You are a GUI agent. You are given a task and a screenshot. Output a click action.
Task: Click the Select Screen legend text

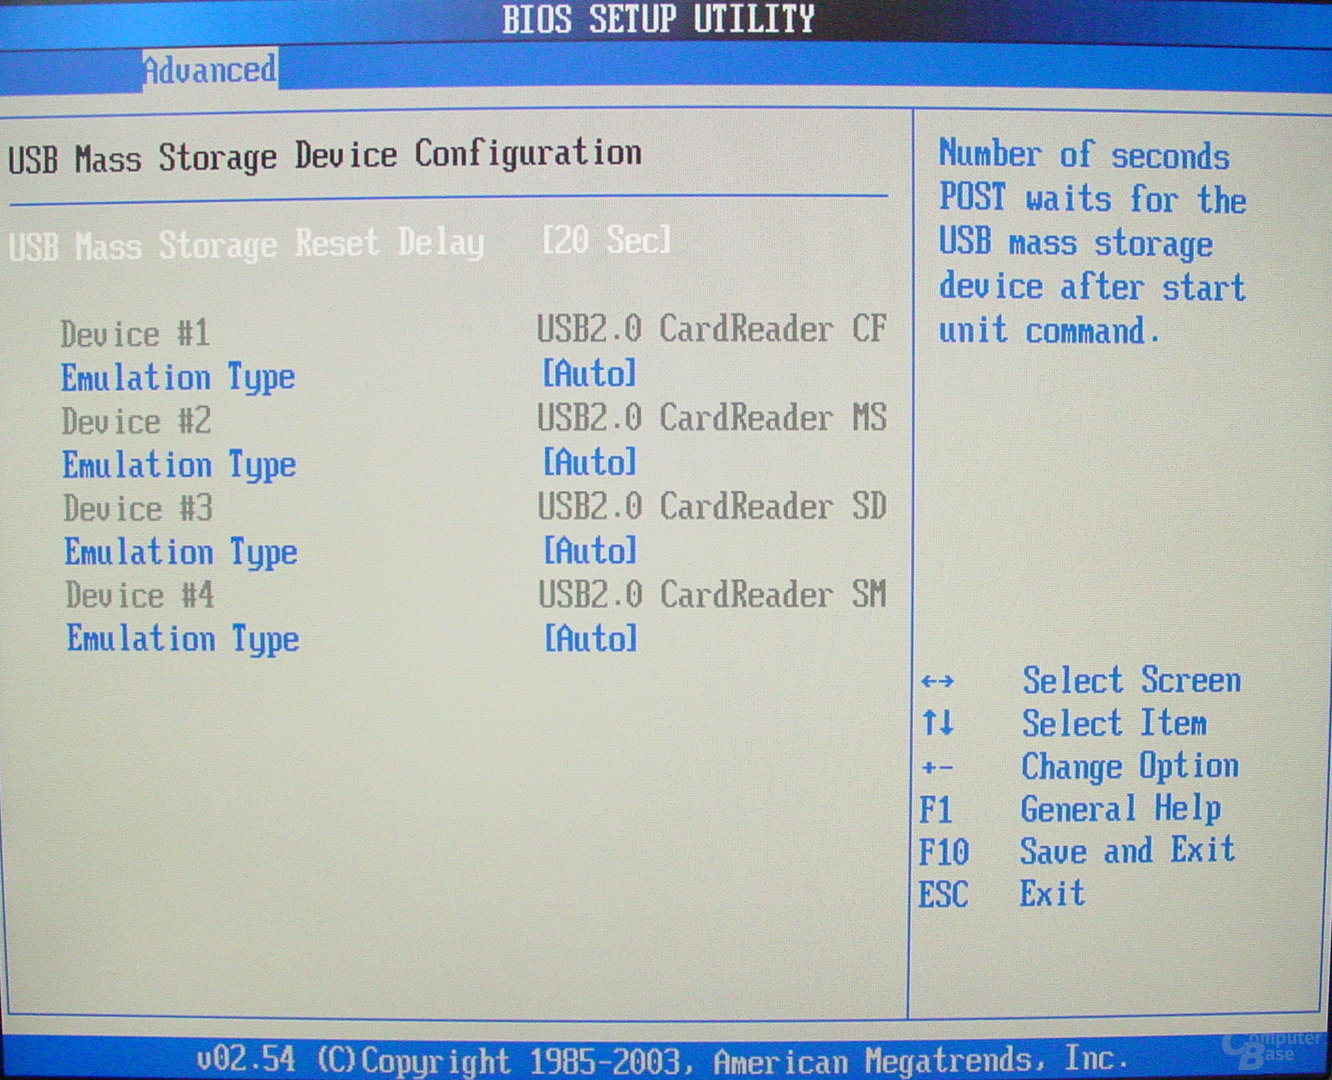click(x=1131, y=680)
